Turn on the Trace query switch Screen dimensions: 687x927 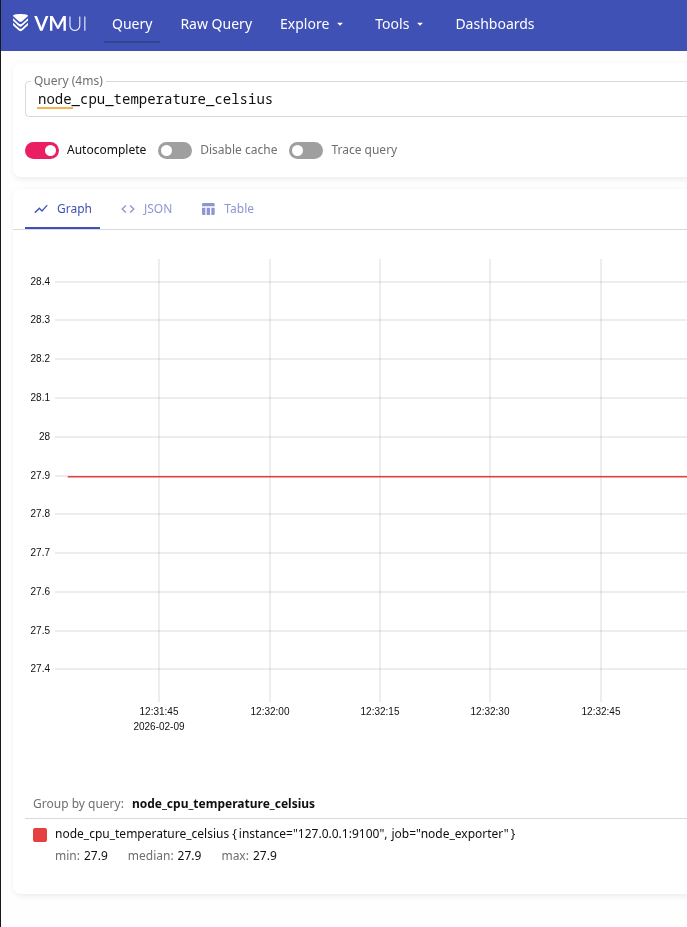click(306, 150)
